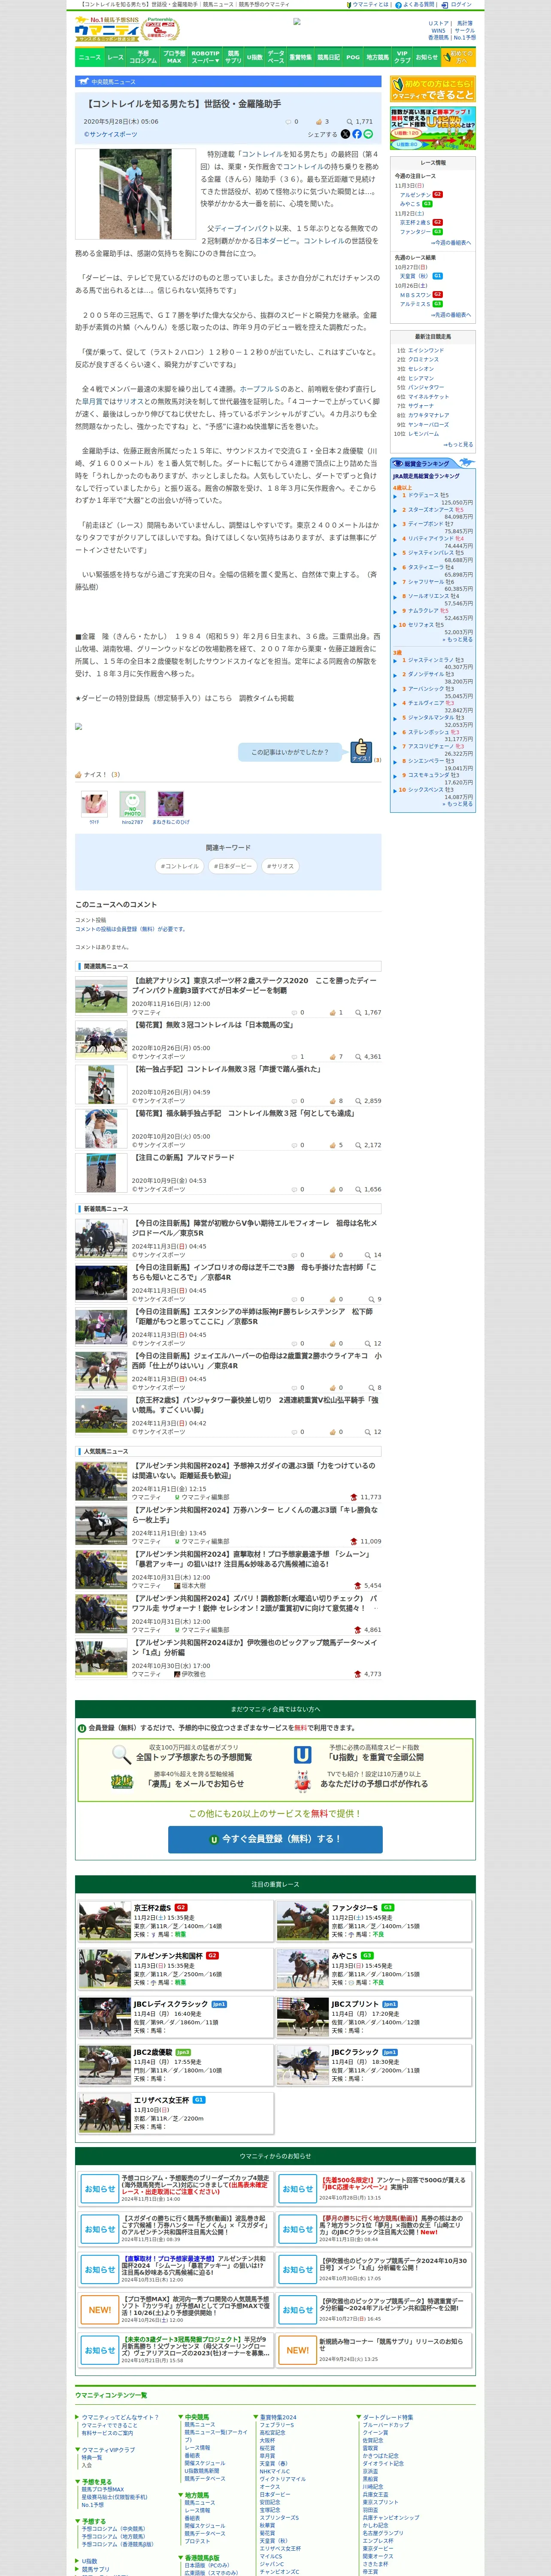Screen dimensions: 551x2576
Task: Open the プロ予想MAX navigation tab
Action: click(x=174, y=57)
